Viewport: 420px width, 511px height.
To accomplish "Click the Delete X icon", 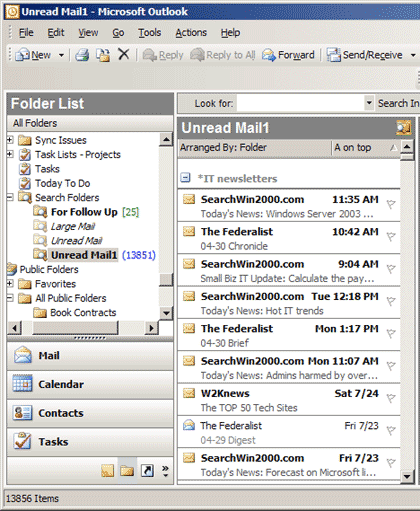I will tap(124, 54).
